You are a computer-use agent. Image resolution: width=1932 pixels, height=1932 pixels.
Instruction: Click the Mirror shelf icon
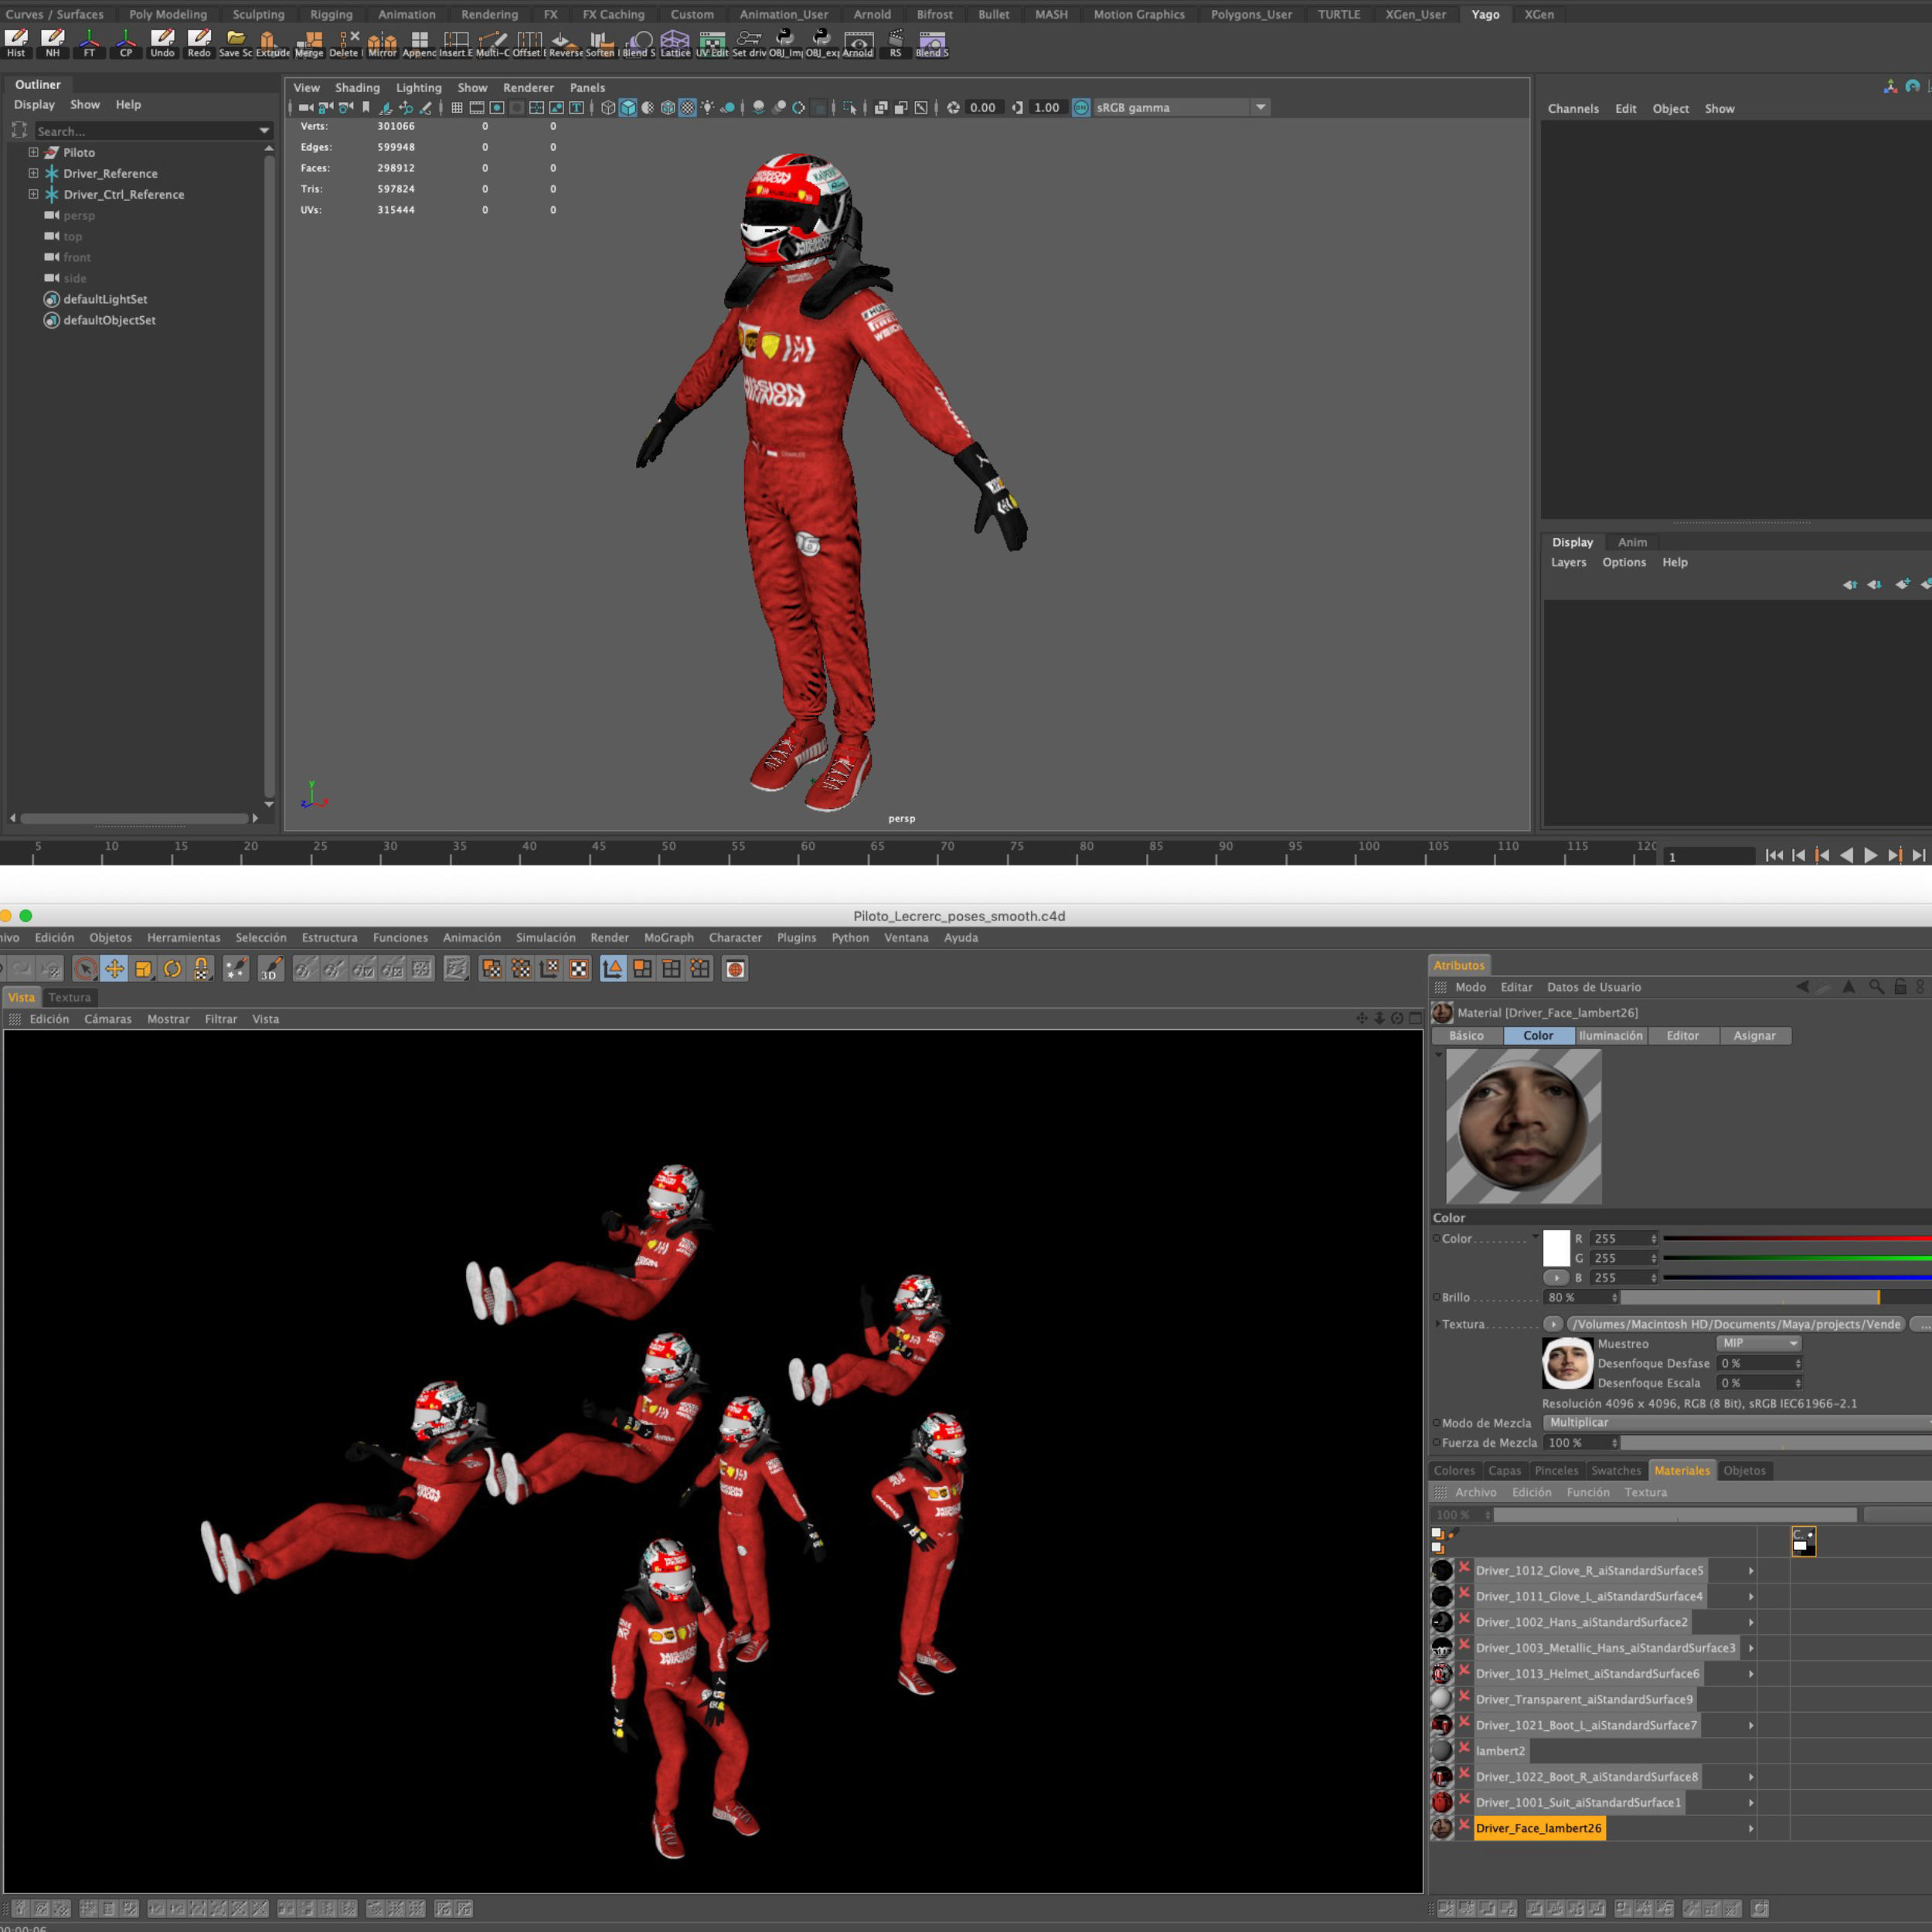click(381, 43)
